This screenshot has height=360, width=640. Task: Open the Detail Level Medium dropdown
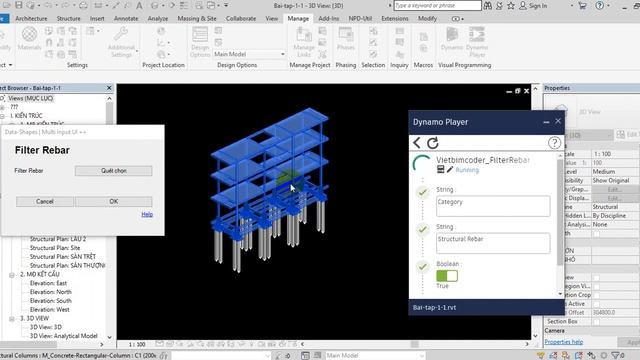pos(615,171)
